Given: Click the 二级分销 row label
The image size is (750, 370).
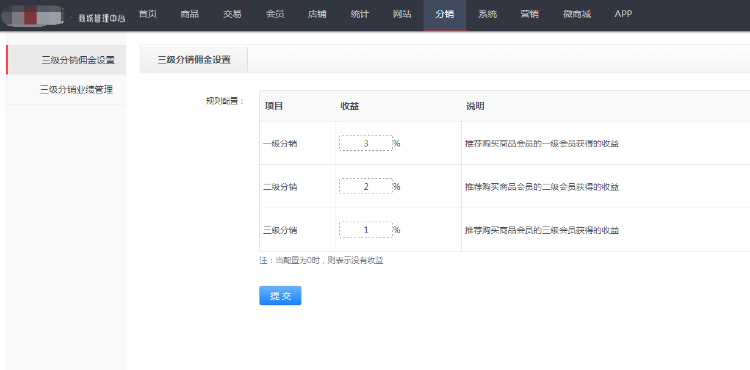Looking at the screenshot, I should coord(280,187).
